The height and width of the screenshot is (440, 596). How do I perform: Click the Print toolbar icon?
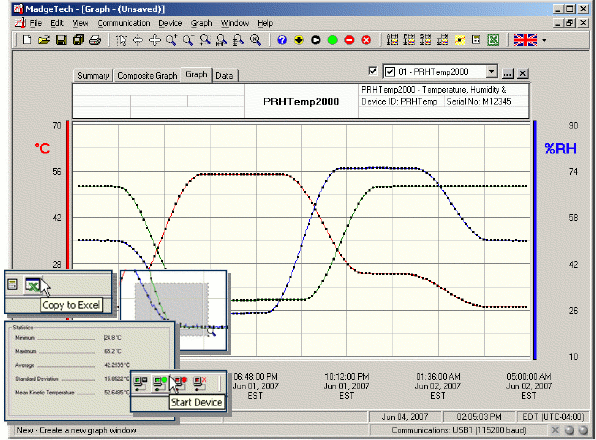click(x=95, y=40)
